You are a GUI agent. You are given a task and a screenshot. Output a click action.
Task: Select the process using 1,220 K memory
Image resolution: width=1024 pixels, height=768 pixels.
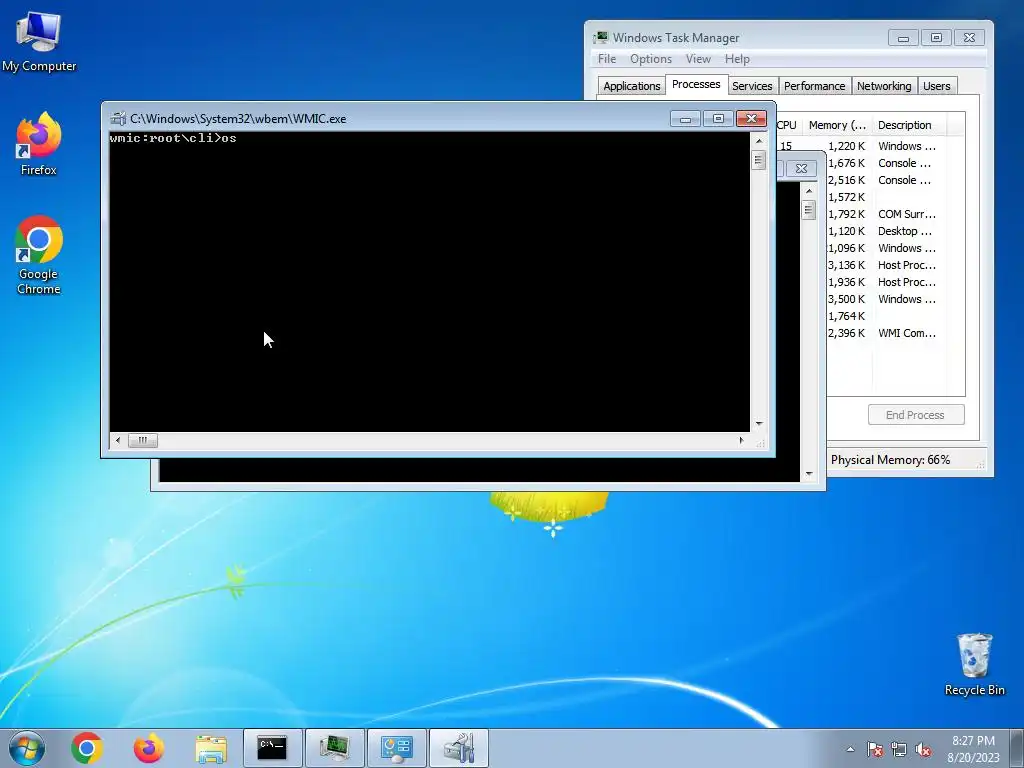pos(871,146)
